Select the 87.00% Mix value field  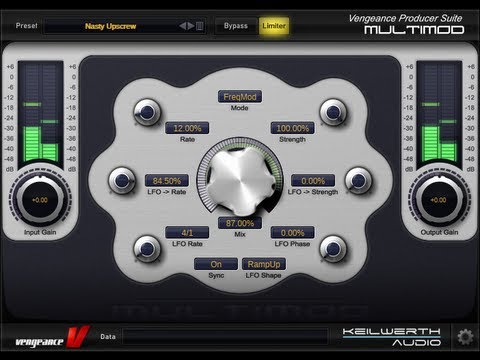(x=240, y=223)
